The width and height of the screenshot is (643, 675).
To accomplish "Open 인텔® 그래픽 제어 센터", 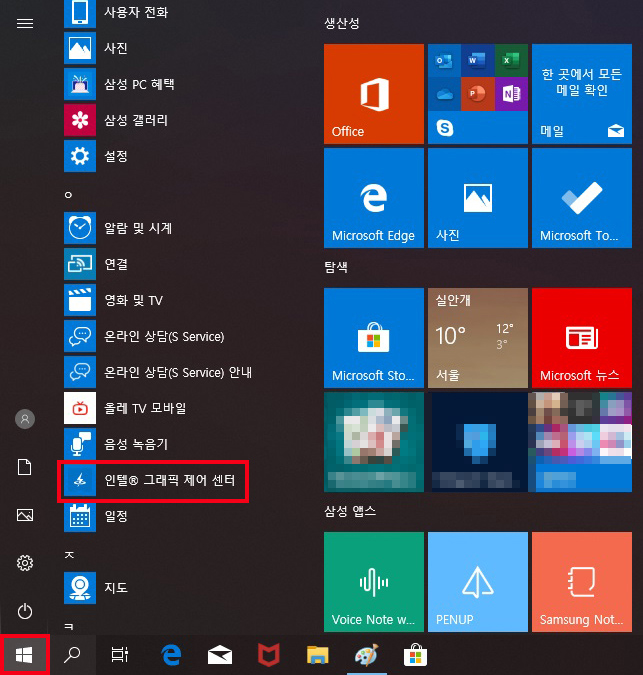I will (154, 480).
